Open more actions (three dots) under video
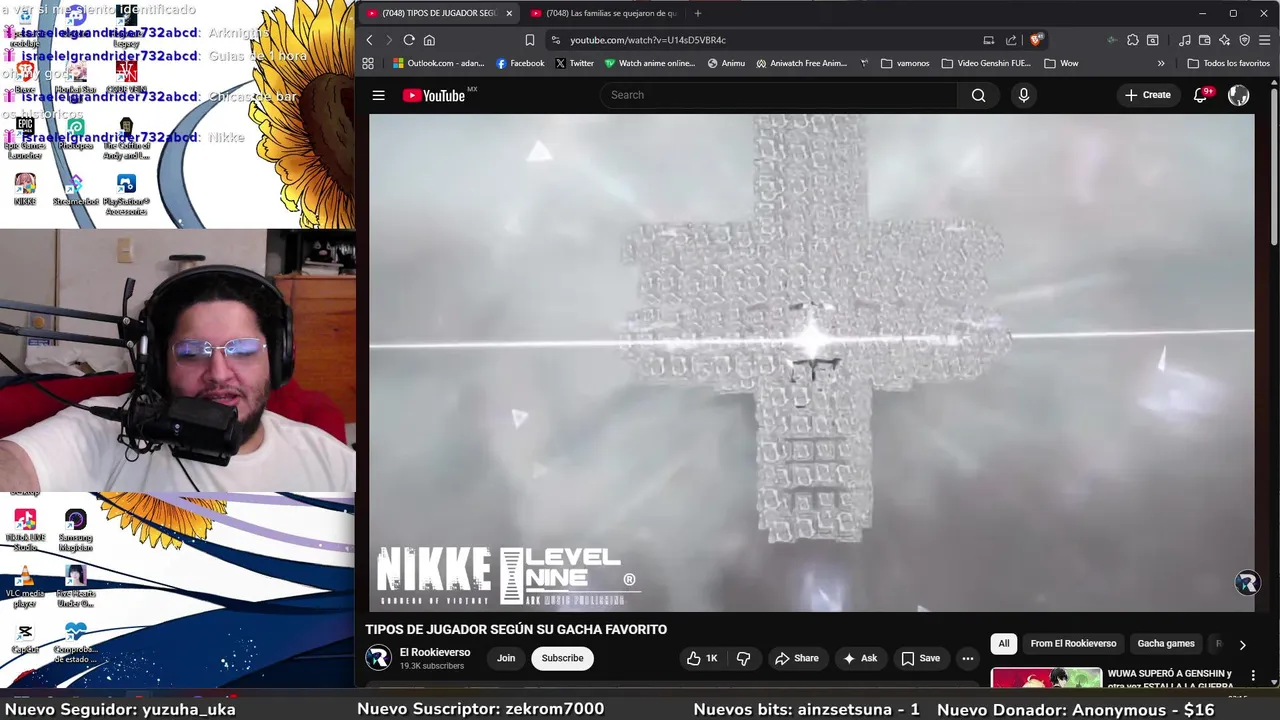This screenshot has width=1280, height=720. (967, 658)
